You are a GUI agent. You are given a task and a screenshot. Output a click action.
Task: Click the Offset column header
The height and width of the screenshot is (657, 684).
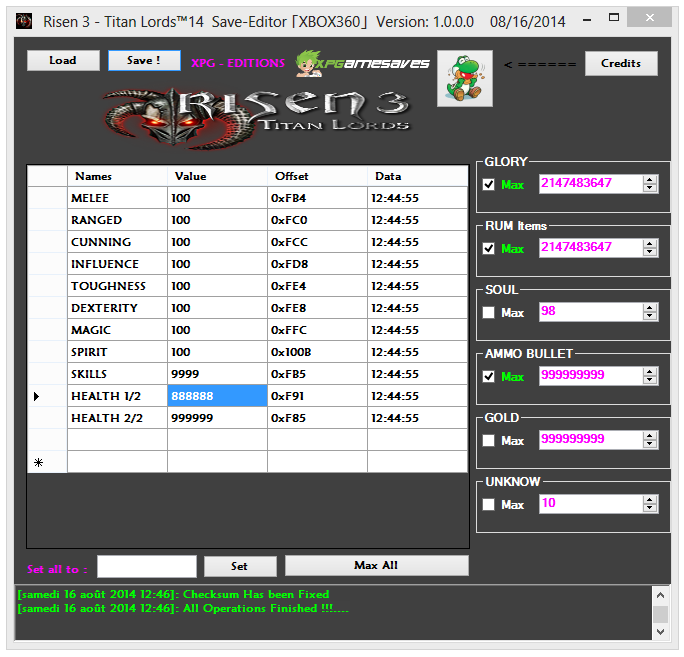[x=317, y=176]
